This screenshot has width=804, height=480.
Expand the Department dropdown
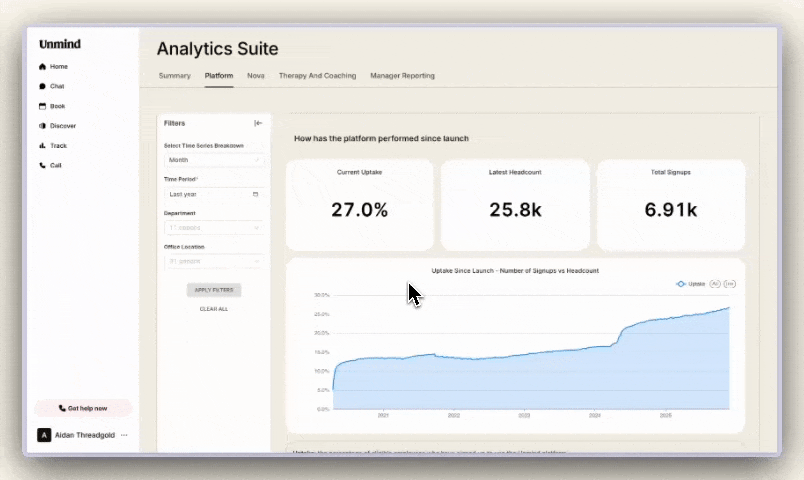[x=213, y=228]
